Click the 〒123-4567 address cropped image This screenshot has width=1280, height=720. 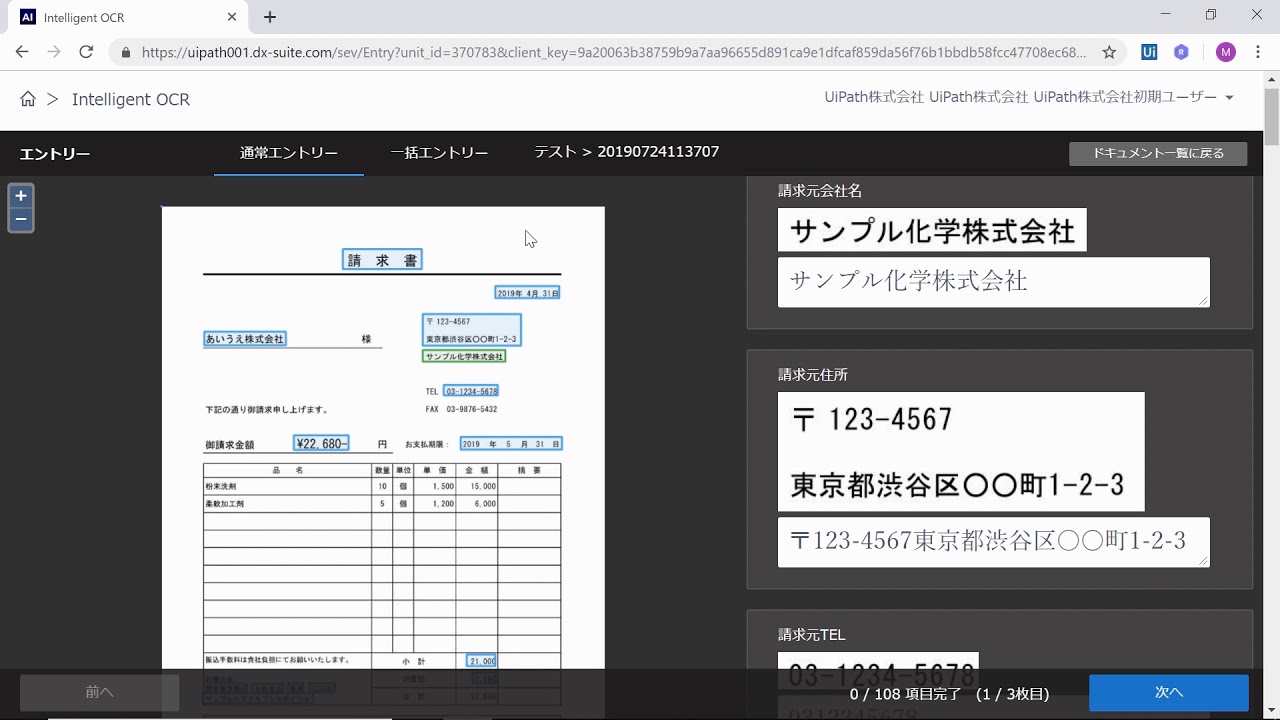pos(961,452)
